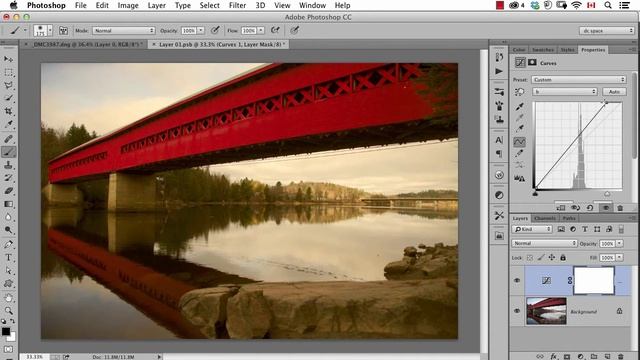Select the Gradient tool
The width and height of the screenshot is (640, 360).
[x=8, y=204]
